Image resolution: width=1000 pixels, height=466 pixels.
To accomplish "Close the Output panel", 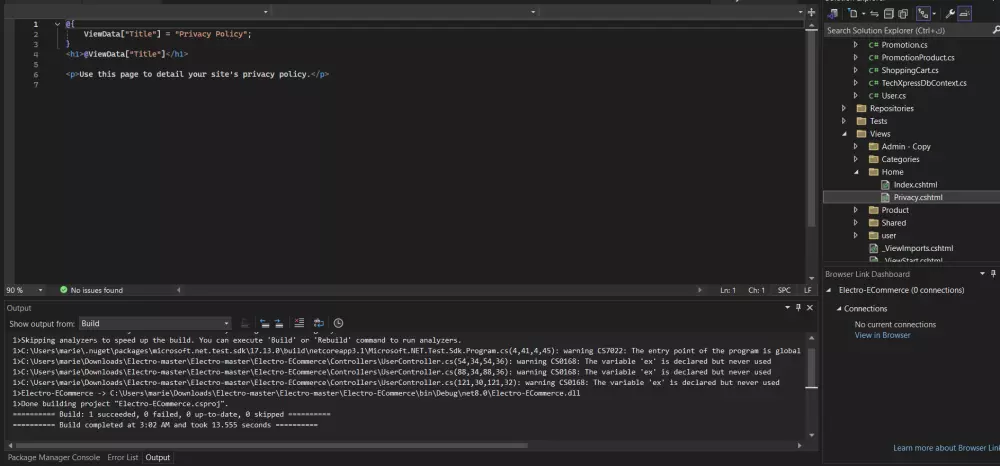I will (810, 308).
